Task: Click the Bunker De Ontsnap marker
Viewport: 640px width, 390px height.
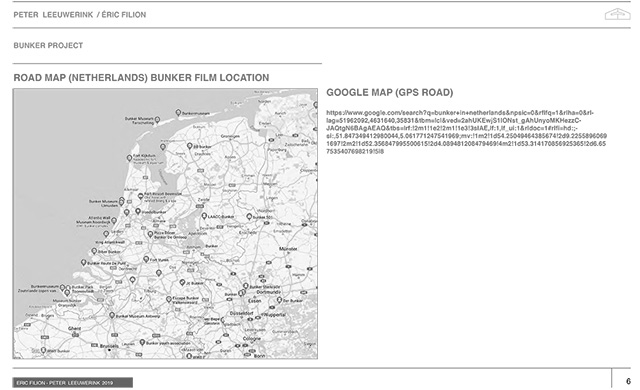Action: coord(150,234)
